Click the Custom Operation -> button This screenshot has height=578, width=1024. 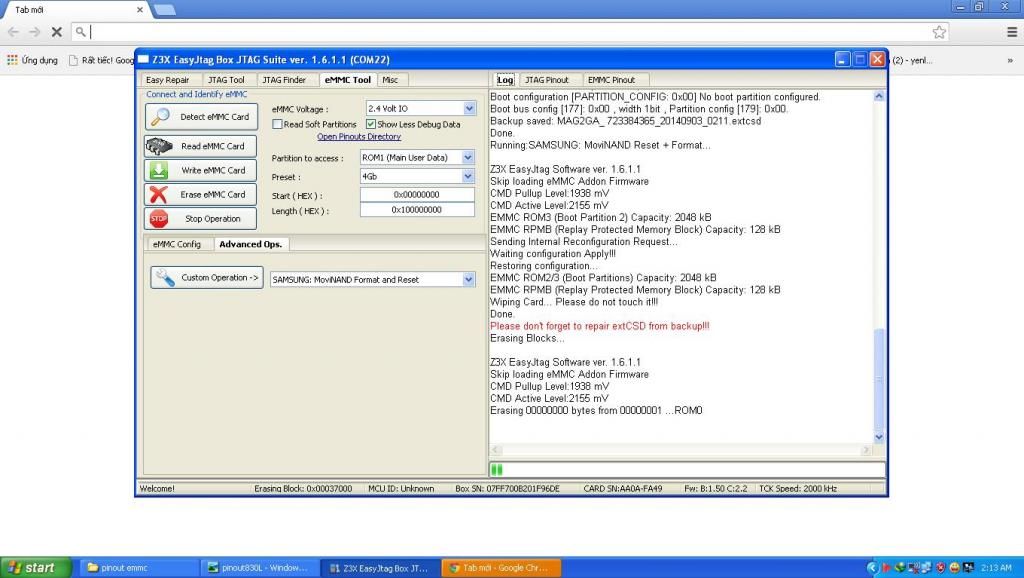[x=207, y=278]
